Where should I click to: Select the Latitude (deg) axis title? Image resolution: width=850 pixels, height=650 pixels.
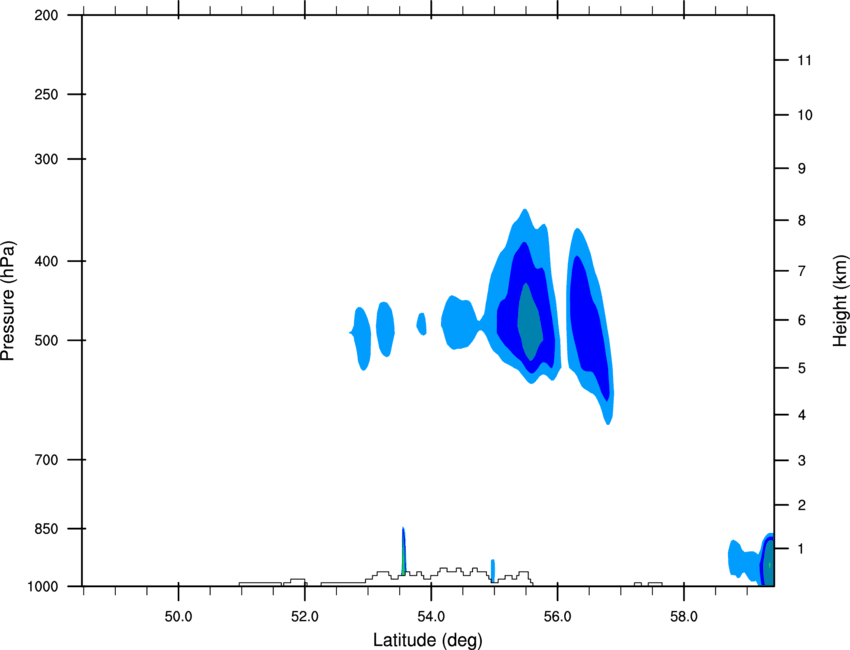click(x=427, y=640)
